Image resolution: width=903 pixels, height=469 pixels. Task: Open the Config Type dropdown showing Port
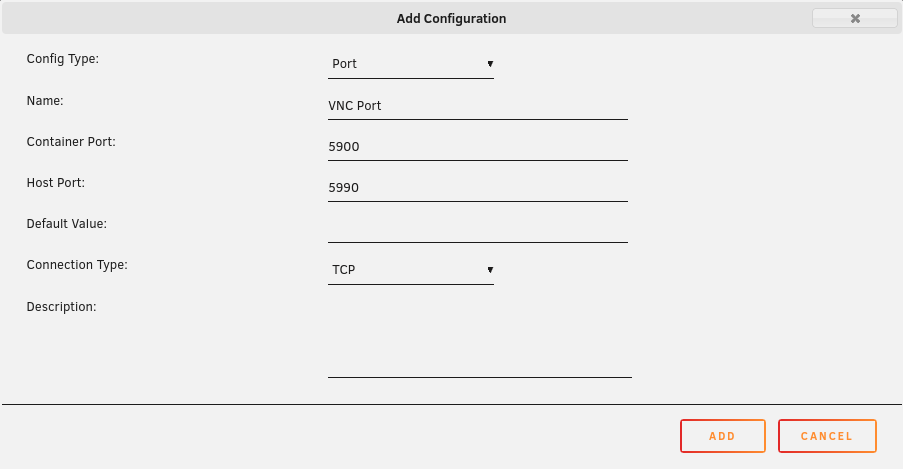click(411, 64)
